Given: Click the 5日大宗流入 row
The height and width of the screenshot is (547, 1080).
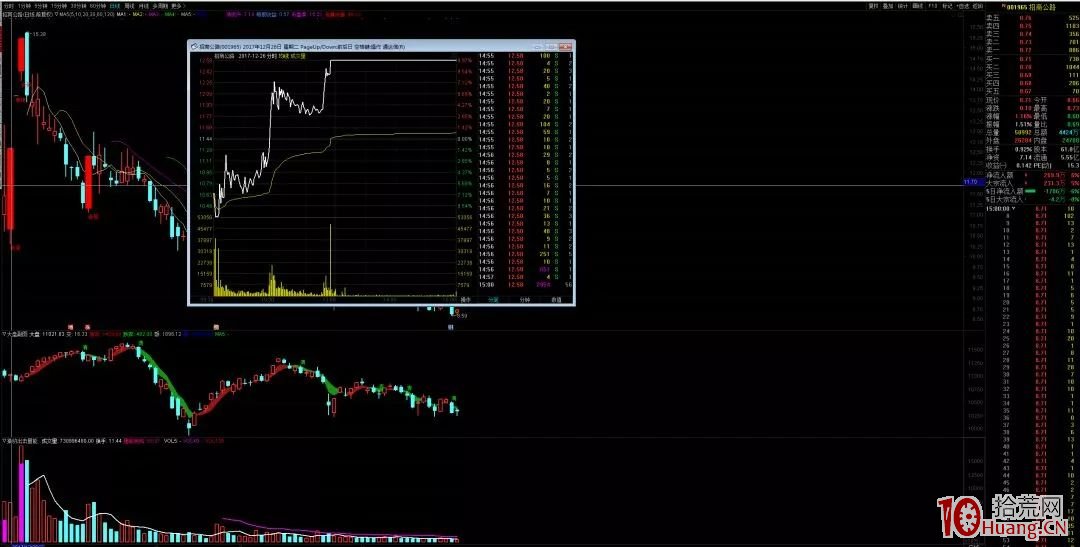Looking at the screenshot, I should [x=1030, y=199].
